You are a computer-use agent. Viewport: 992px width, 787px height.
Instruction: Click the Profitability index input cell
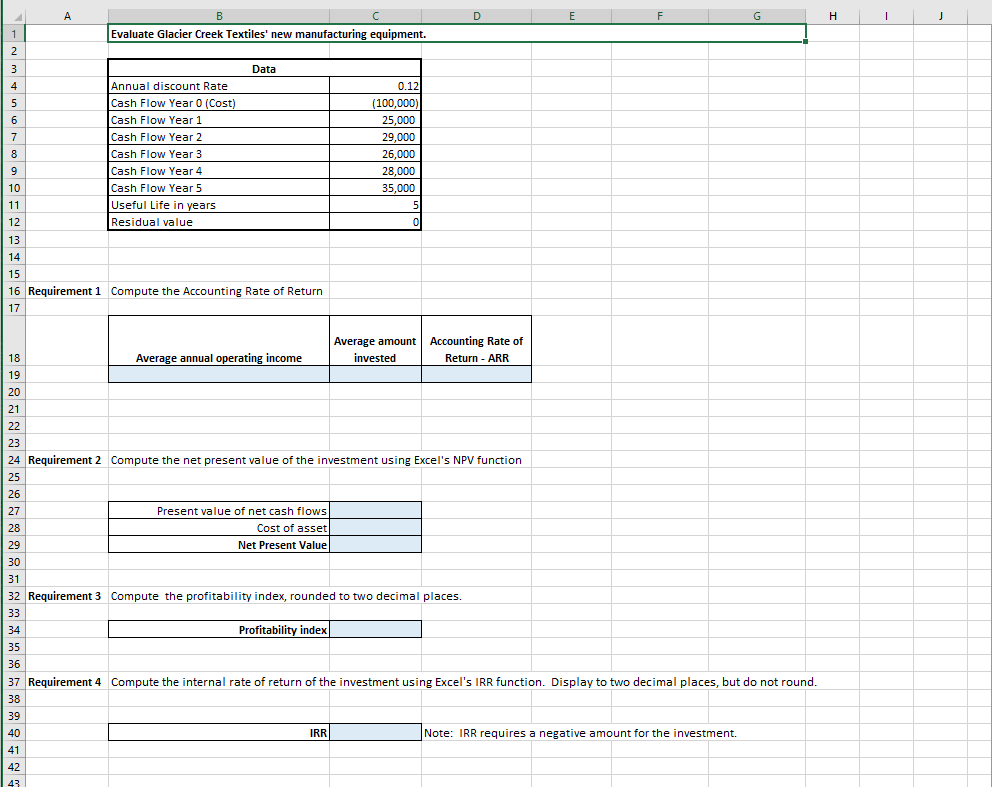pos(375,629)
